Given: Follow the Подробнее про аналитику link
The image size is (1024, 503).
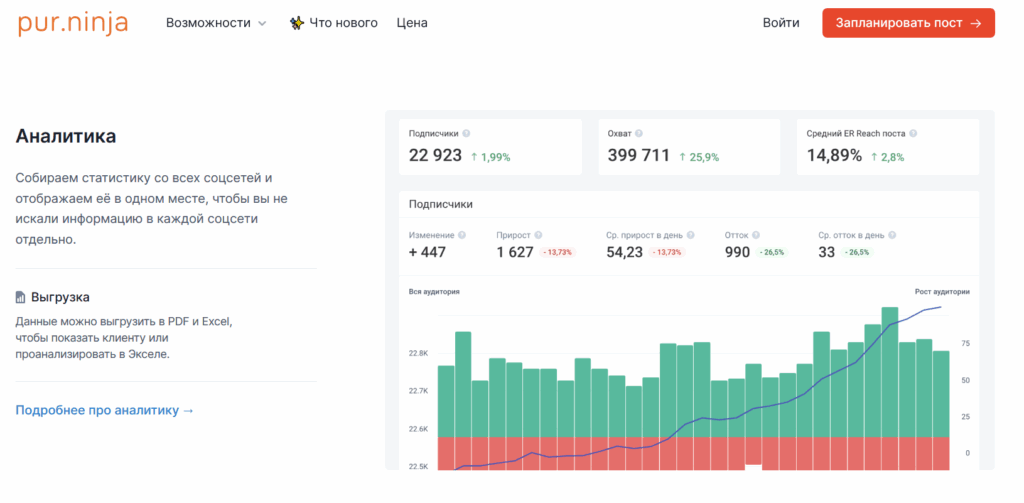Looking at the screenshot, I should (x=105, y=410).
